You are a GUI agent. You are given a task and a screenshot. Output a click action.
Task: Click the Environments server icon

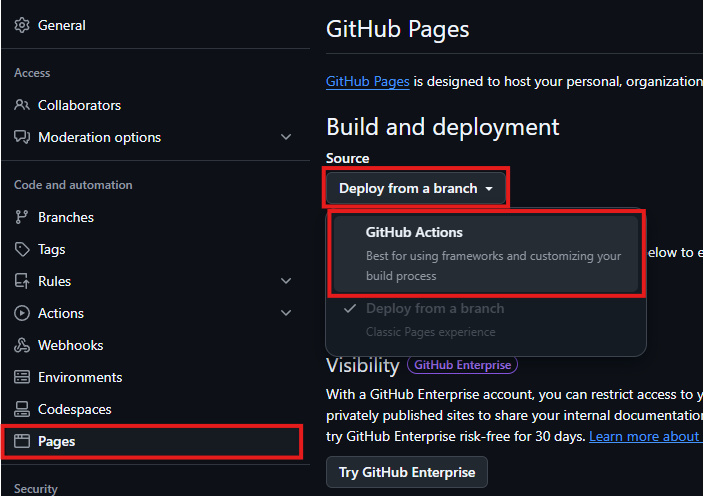coord(22,377)
